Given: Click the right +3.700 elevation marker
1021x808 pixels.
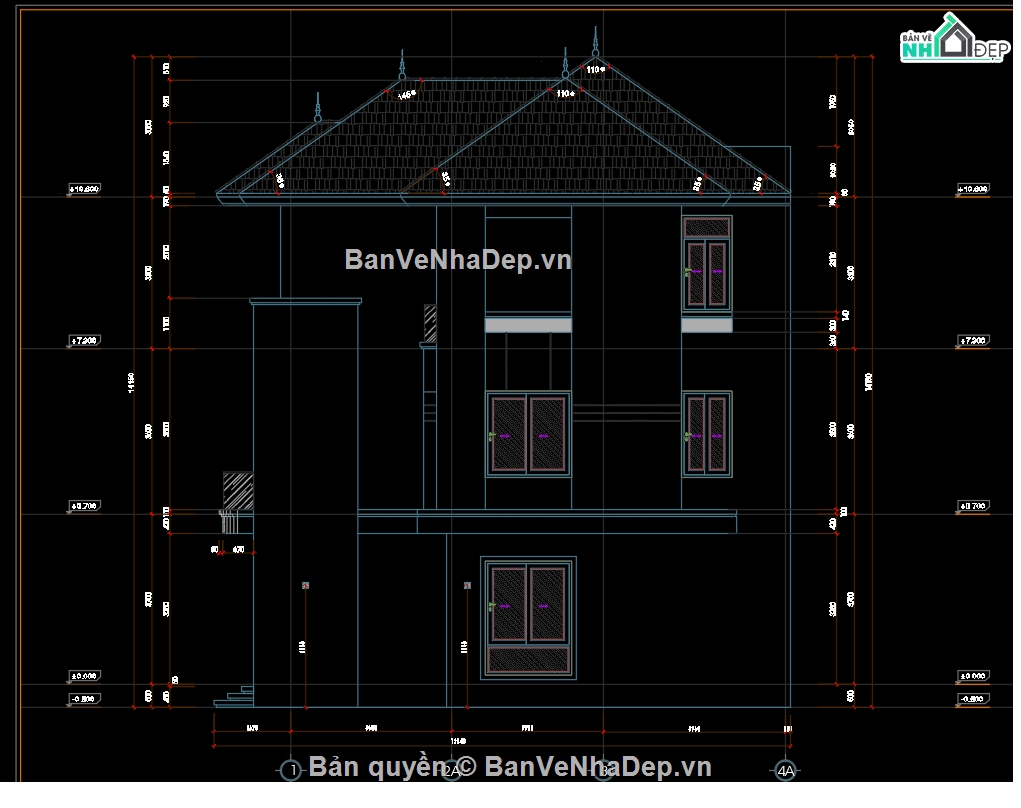Looking at the screenshot, I should 973,508.
